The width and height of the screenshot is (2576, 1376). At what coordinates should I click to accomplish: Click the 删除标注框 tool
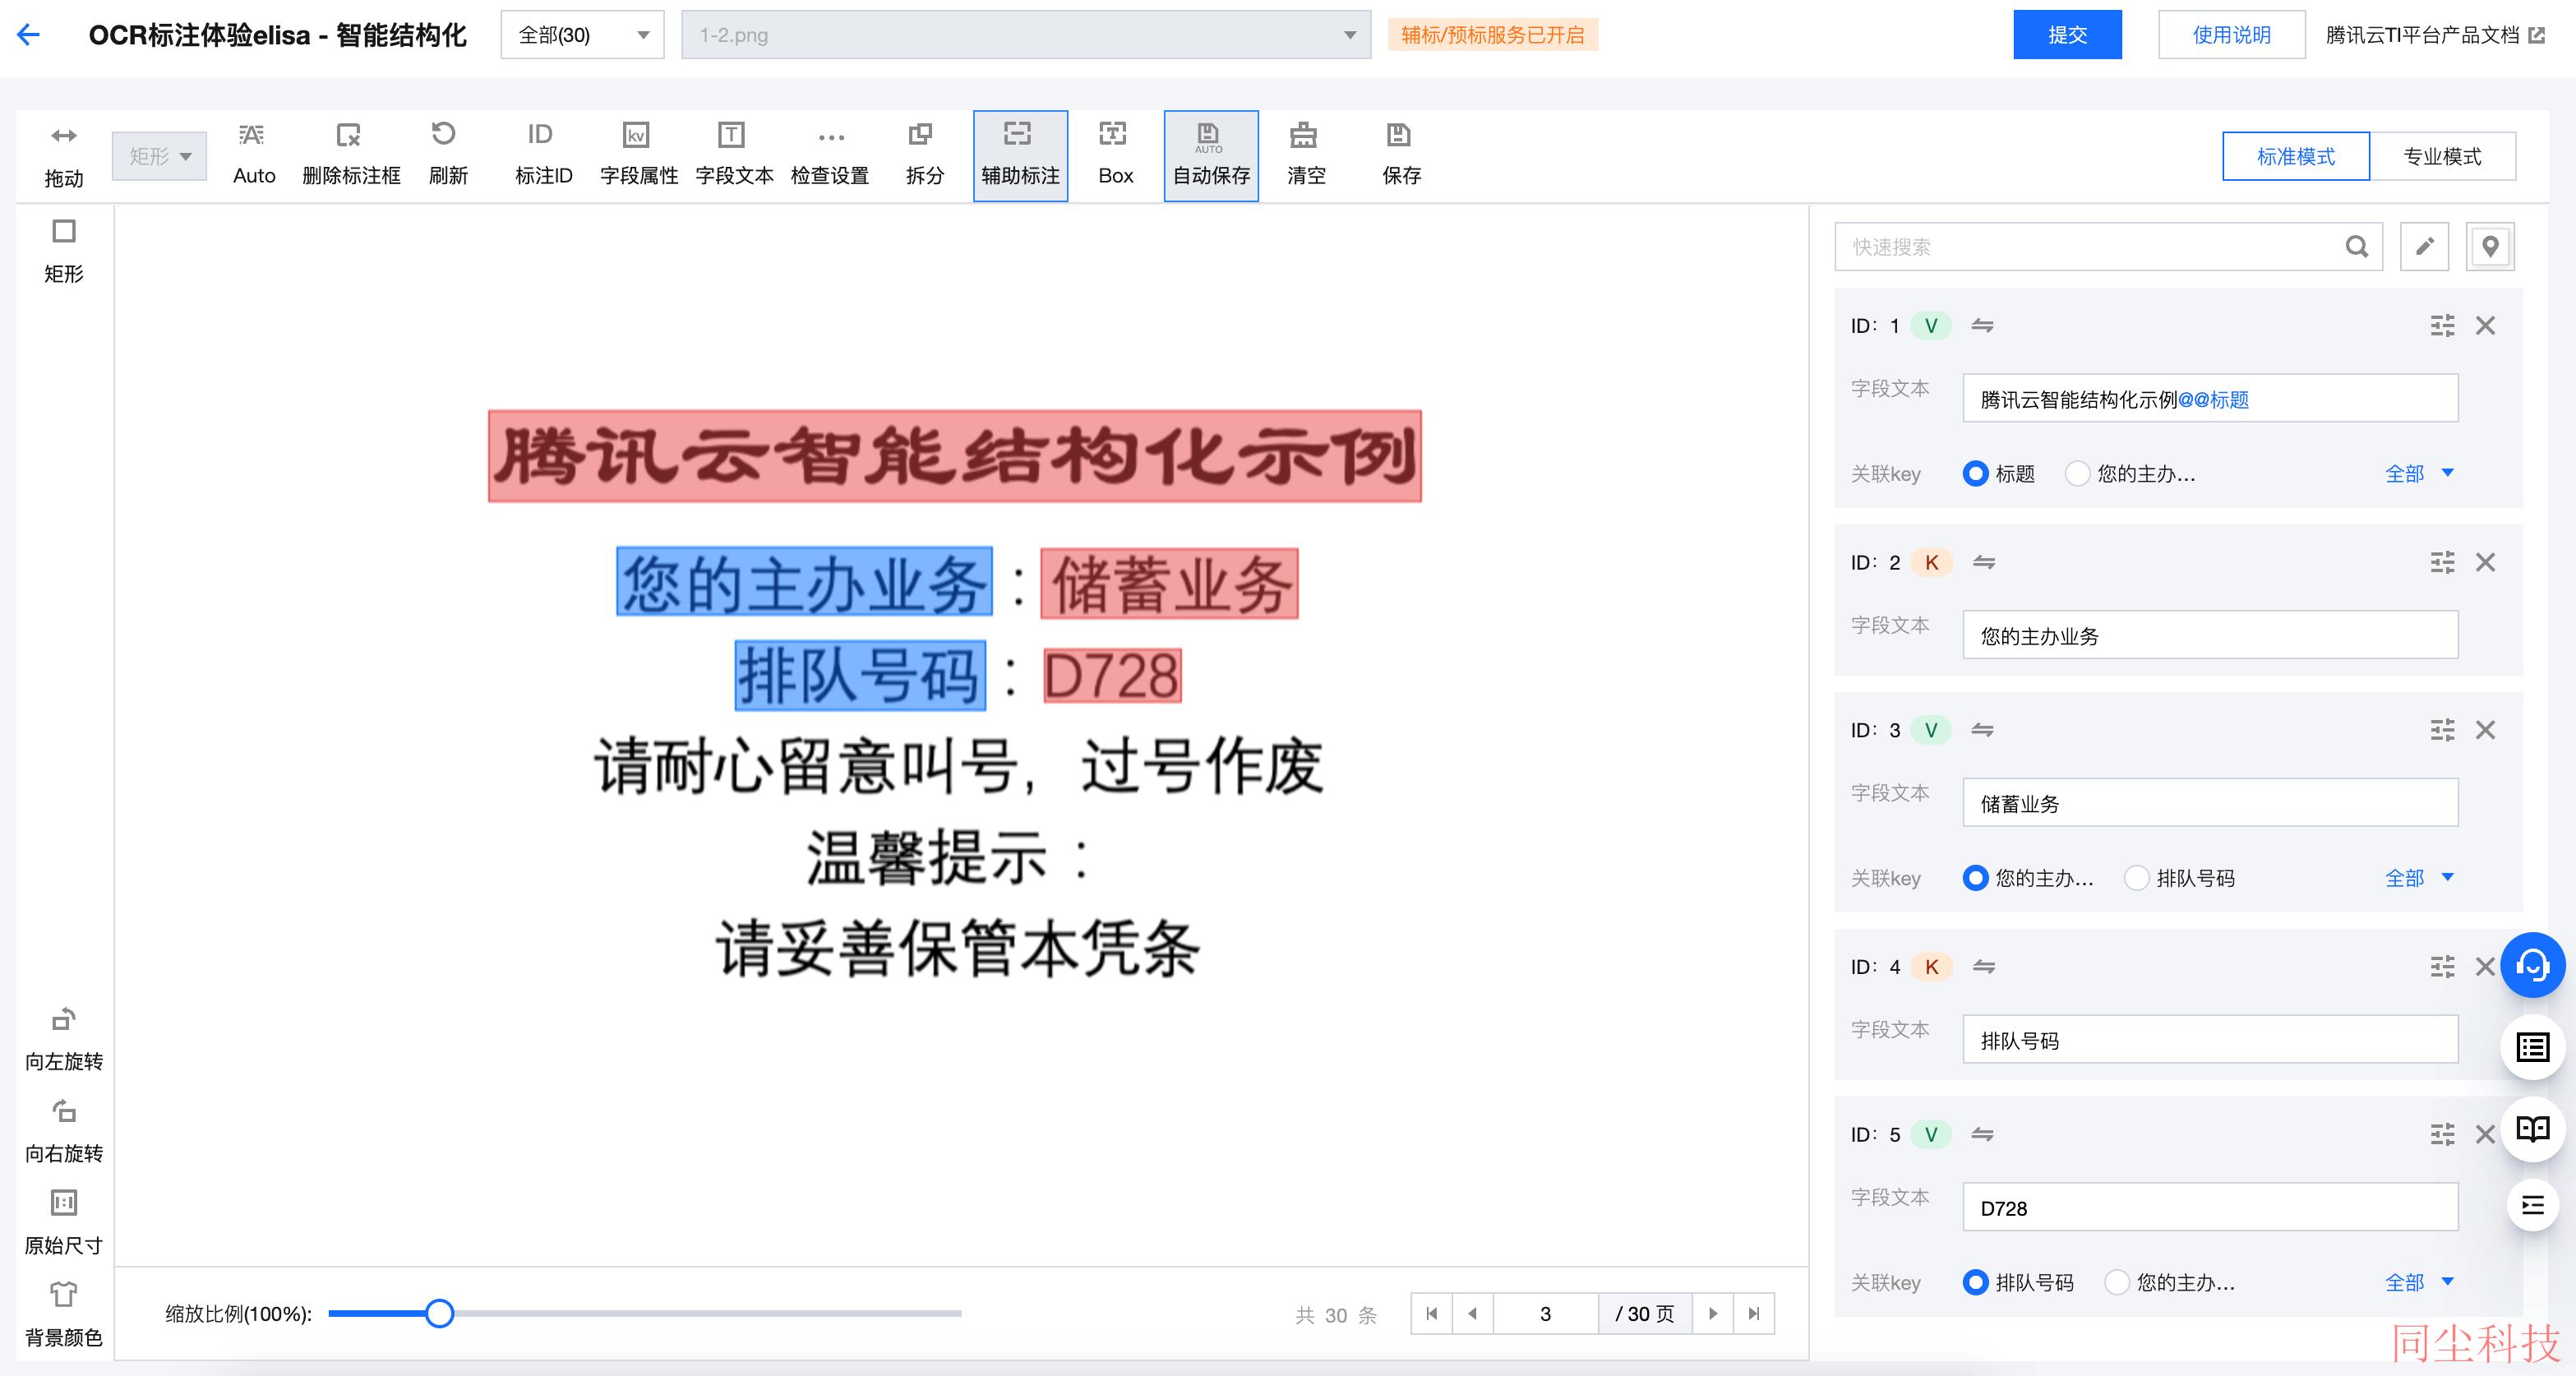[x=350, y=156]
